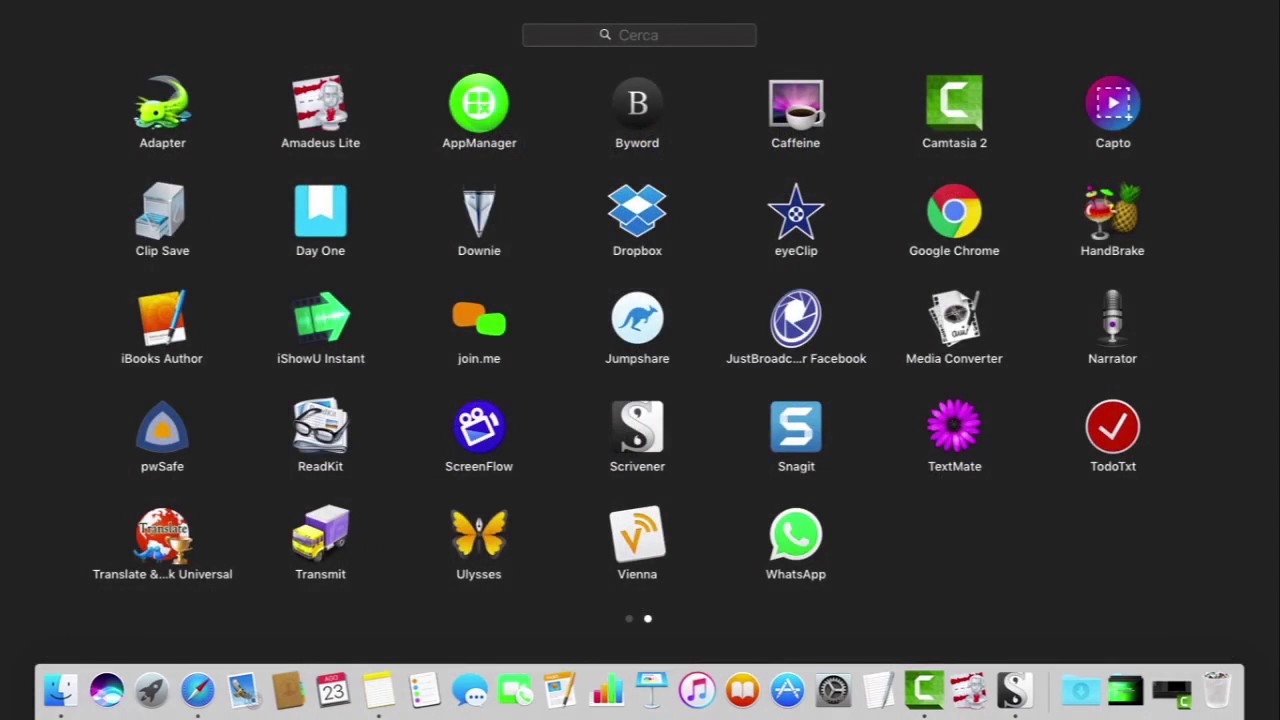Viewport: 1280px width, 720px height.
Task: Switch to Scrivener in the Dock
Action: coord(1015,690)
